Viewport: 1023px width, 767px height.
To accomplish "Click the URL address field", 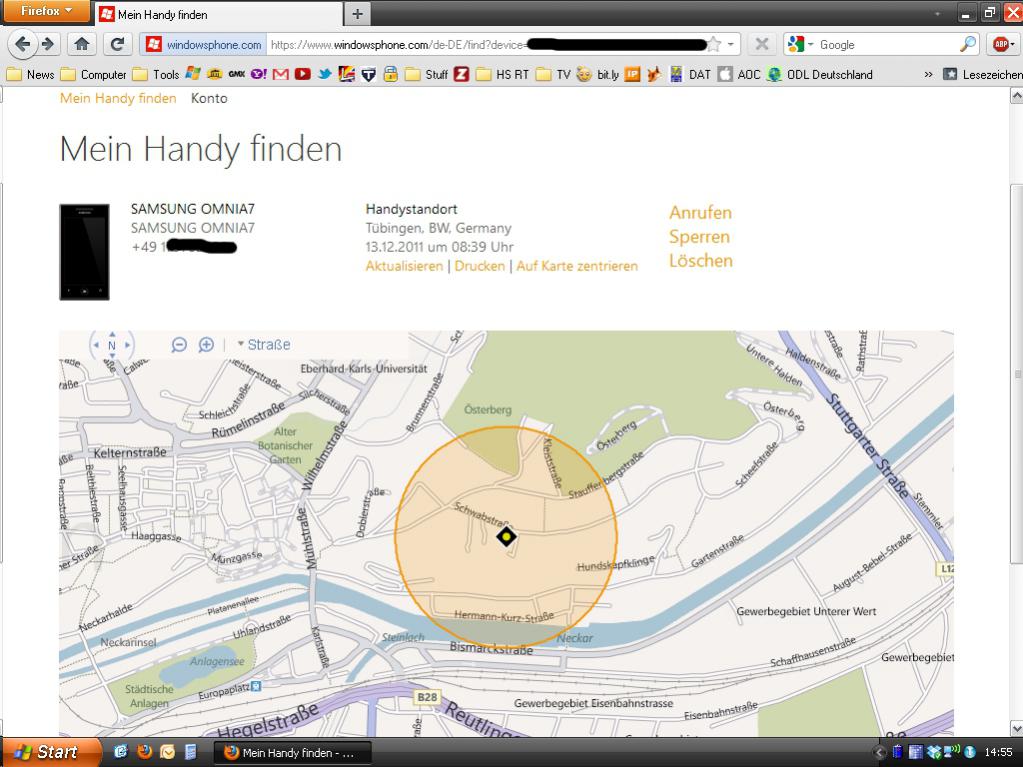I will click(x=486, y=44).
